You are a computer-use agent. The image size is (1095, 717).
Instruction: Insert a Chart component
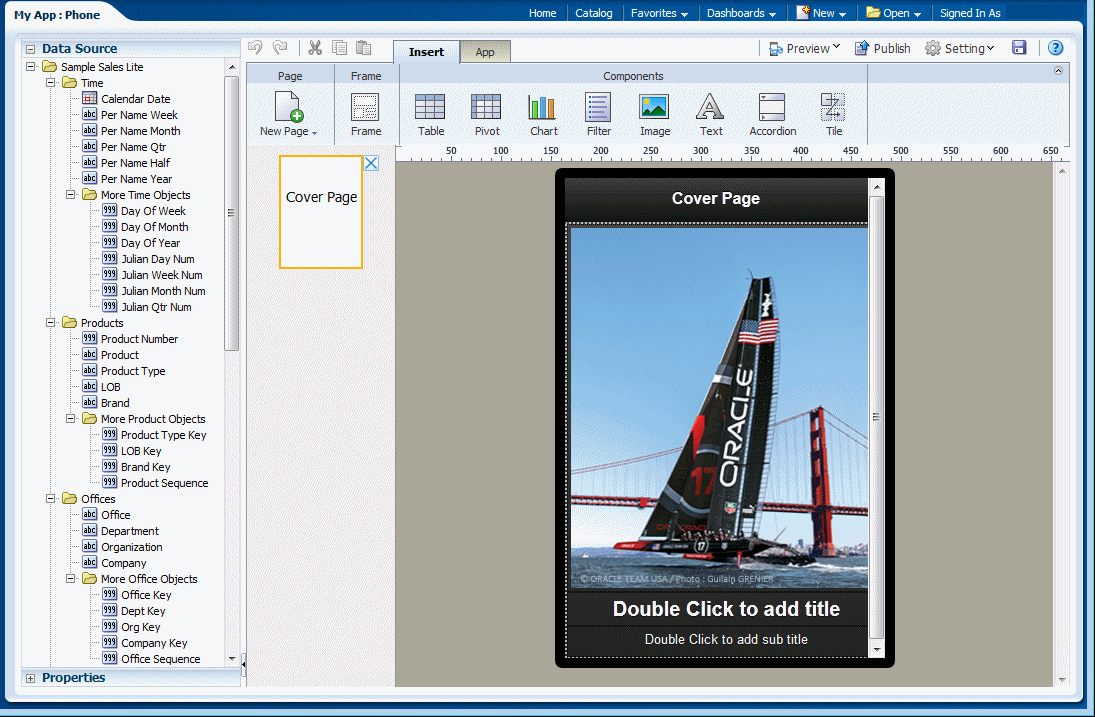click(x=543, y=115)
